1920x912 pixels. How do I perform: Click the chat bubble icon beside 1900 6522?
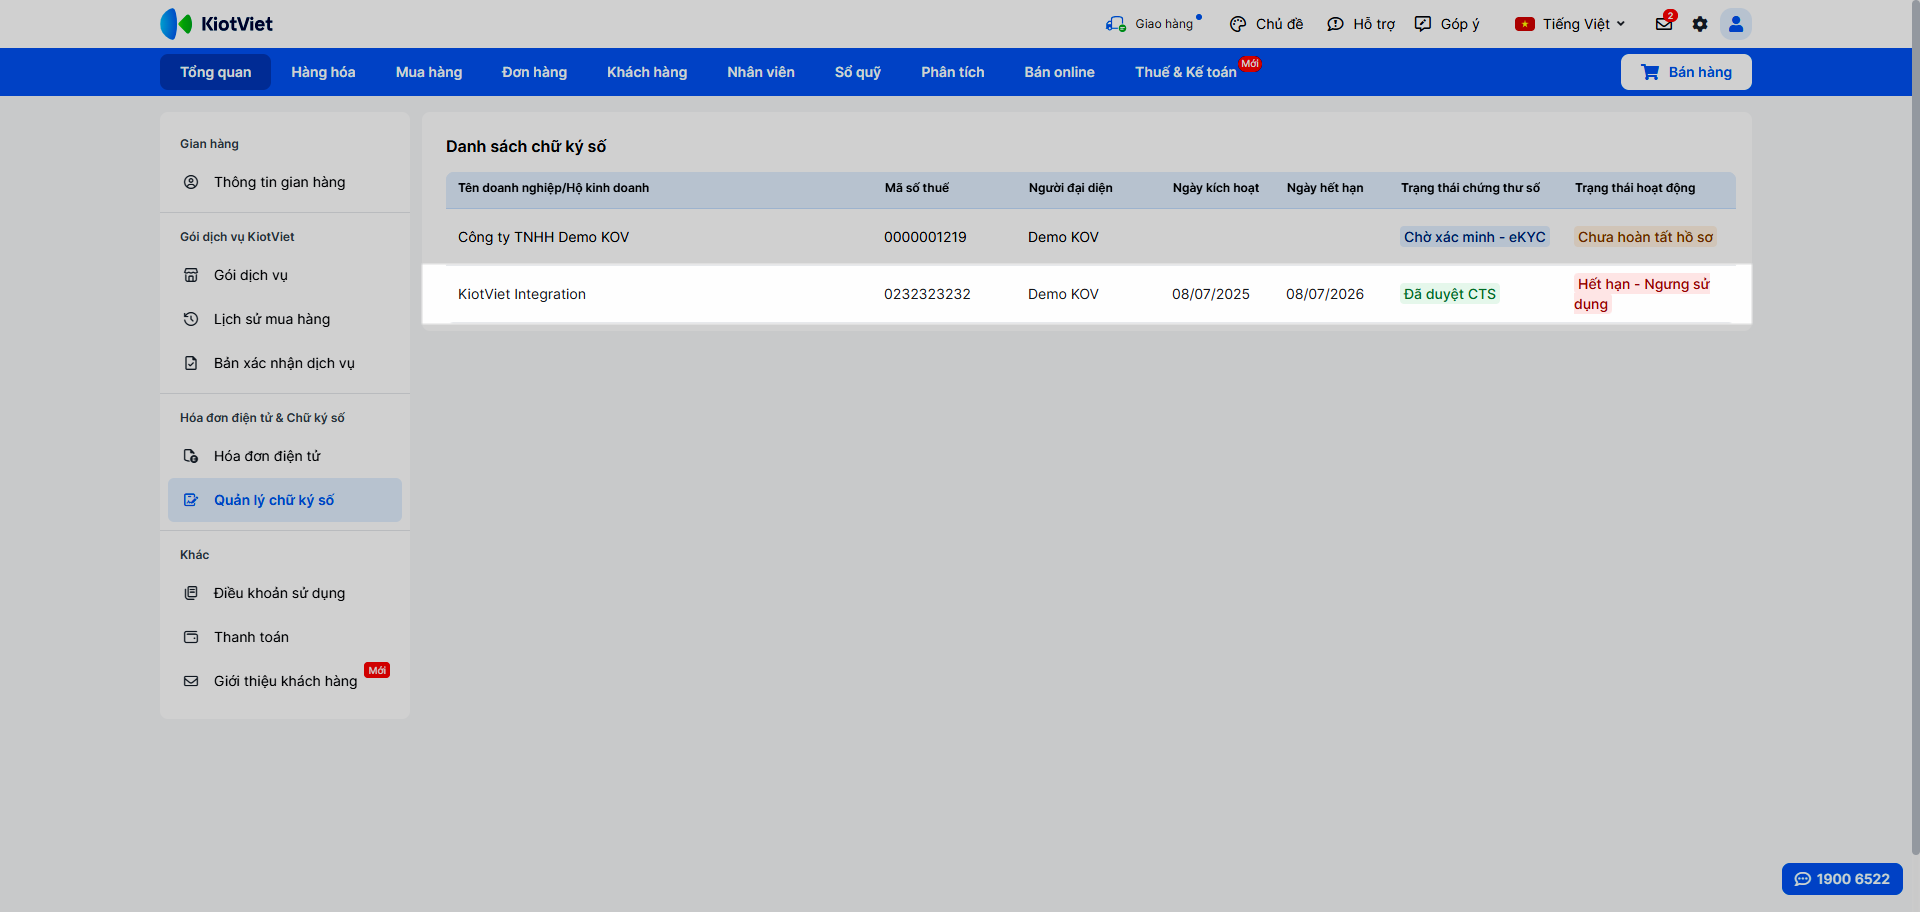[x=1803, y=879]
